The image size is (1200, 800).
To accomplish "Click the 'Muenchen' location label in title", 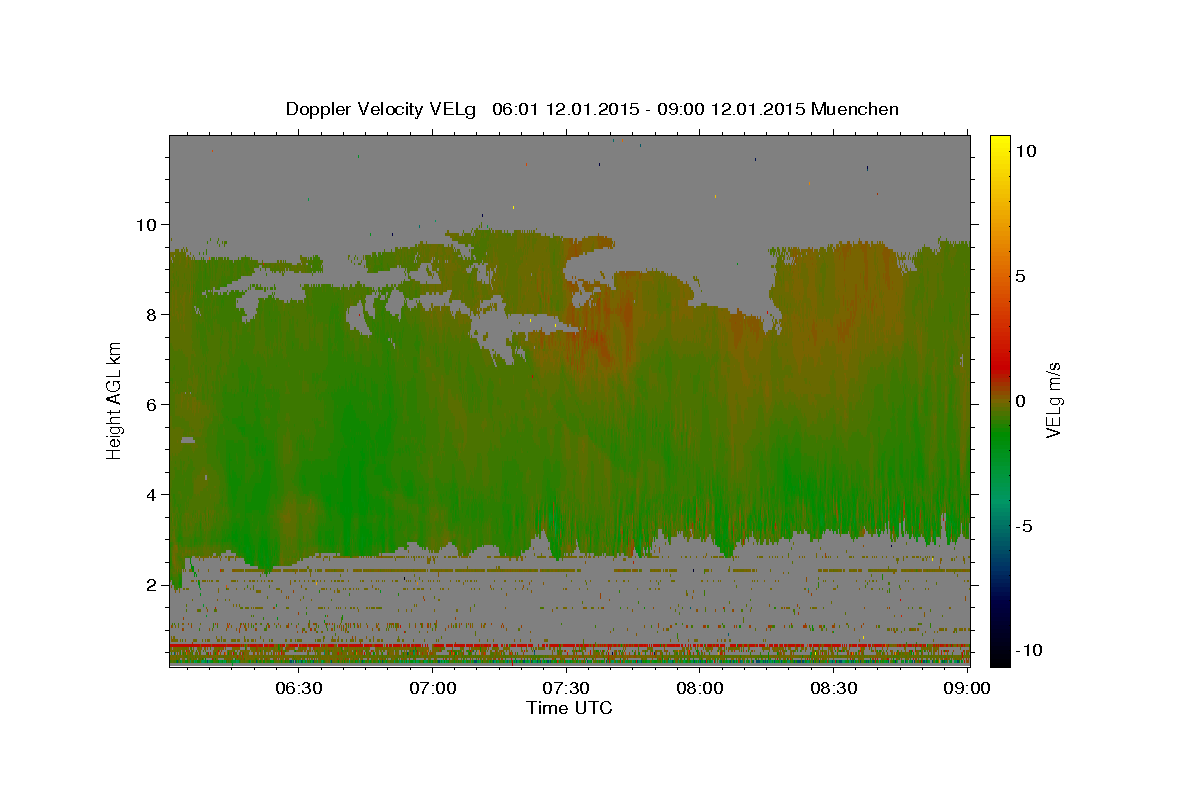I will tap(855, 109).
